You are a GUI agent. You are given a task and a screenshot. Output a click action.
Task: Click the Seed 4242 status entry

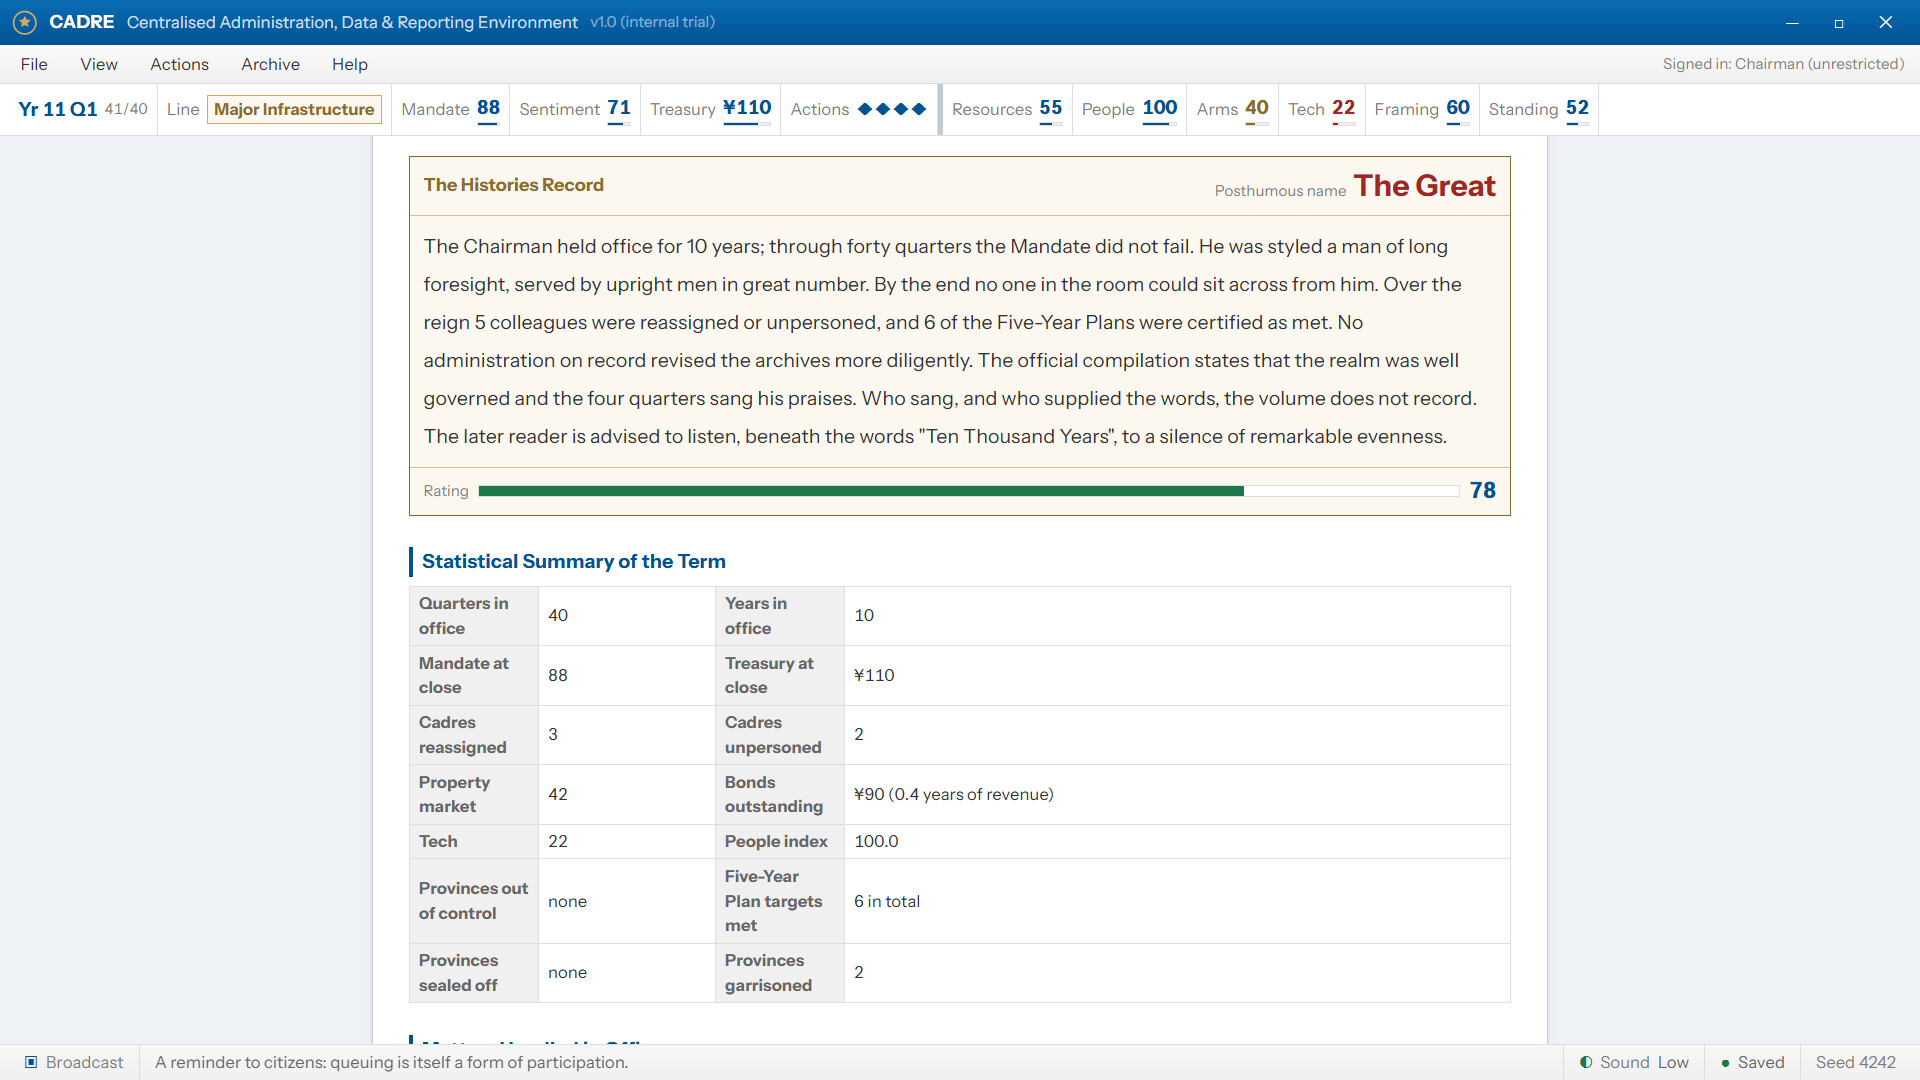pyautogui.click(x=1856, y=1062)
